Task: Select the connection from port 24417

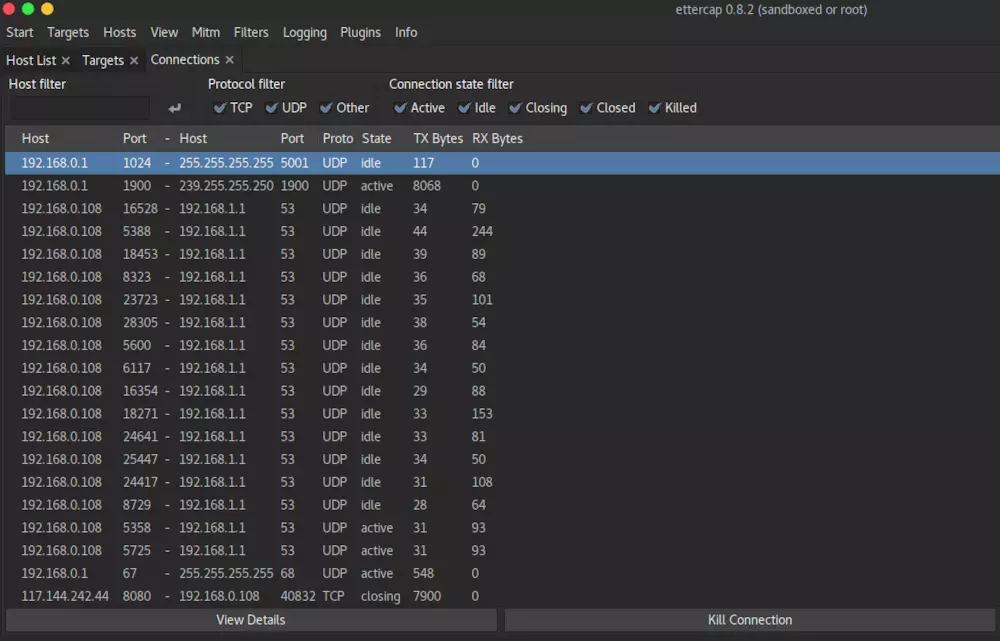Action: 503,482
